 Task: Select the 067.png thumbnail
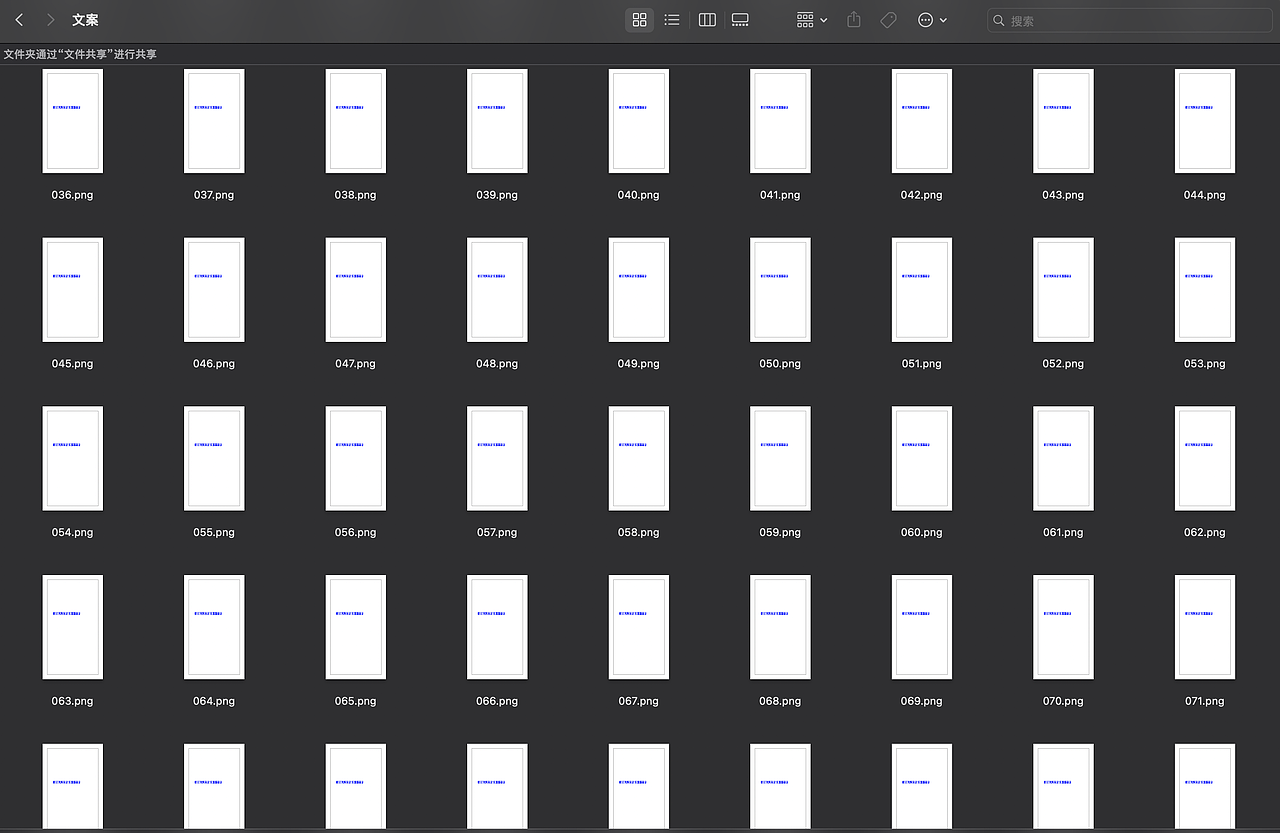click(x=638, y=627)
